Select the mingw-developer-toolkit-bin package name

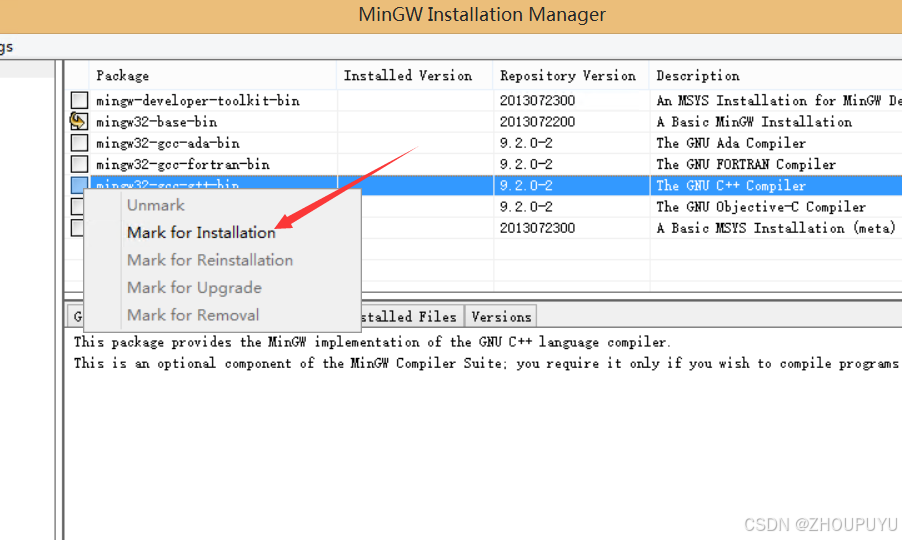[198, 101]
